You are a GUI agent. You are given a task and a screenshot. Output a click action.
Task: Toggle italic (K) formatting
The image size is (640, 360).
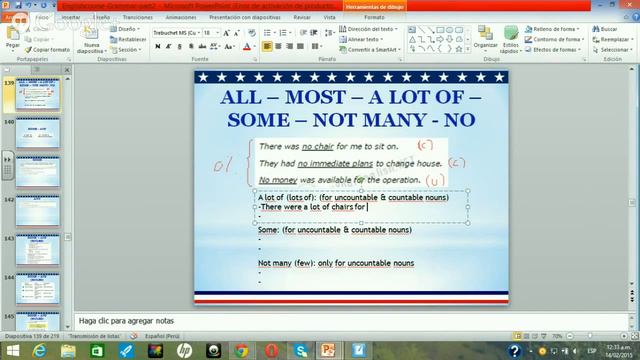click(x=169, y=47)
